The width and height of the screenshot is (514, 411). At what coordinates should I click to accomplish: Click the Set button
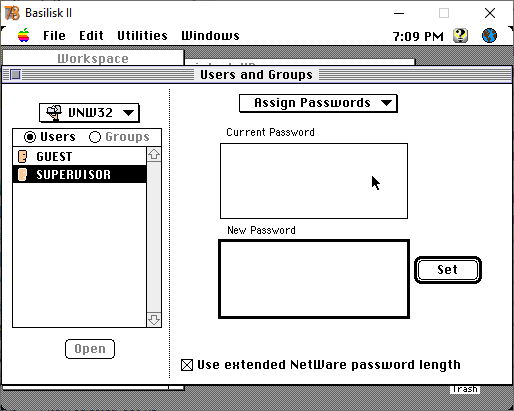[x=448, y=270]
